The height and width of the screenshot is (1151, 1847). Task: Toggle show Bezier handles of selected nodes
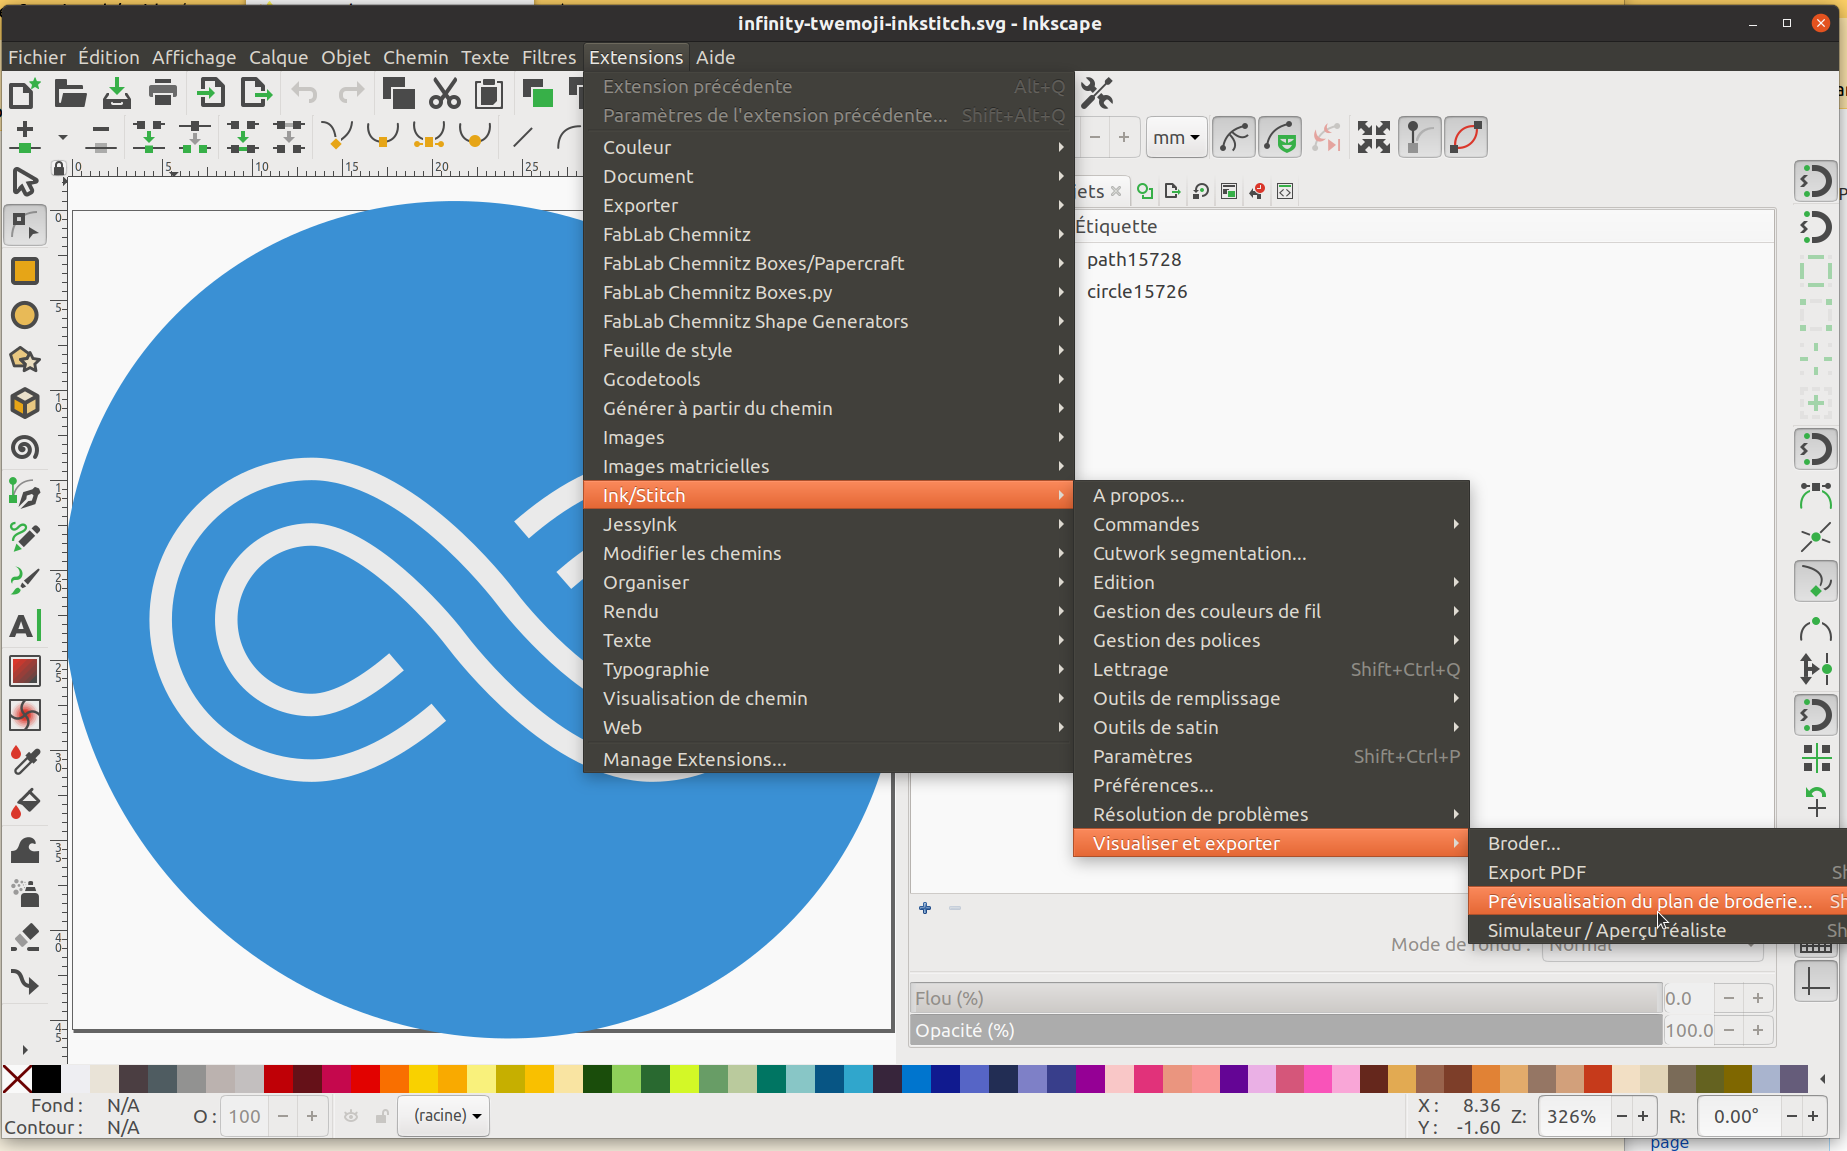coord(1419,137)
